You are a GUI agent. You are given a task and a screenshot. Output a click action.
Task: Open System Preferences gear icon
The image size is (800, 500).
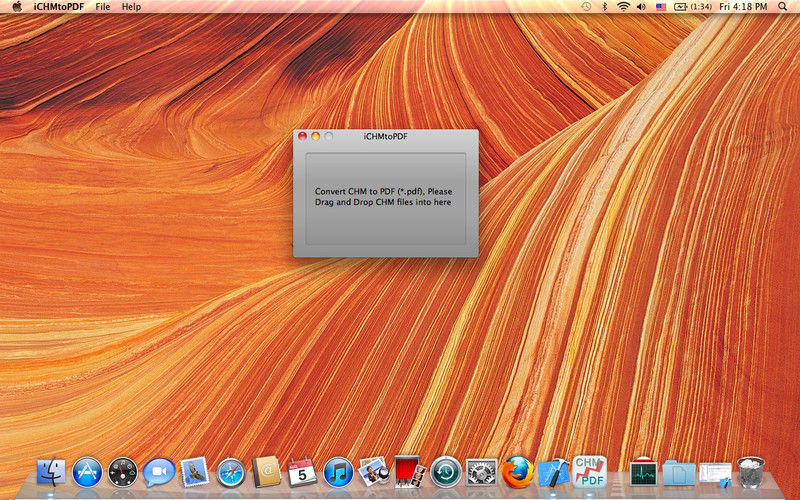pyautogui.click(x=481, y=472)
